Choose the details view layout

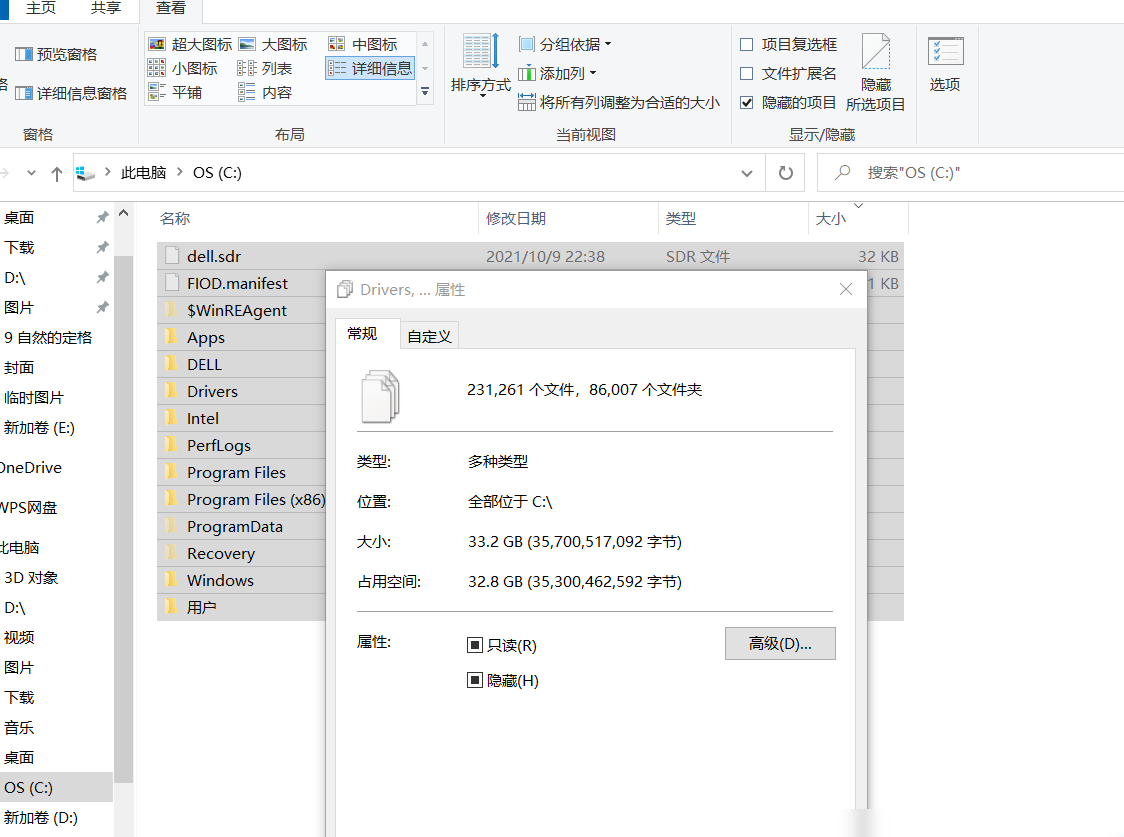[370, 68]
